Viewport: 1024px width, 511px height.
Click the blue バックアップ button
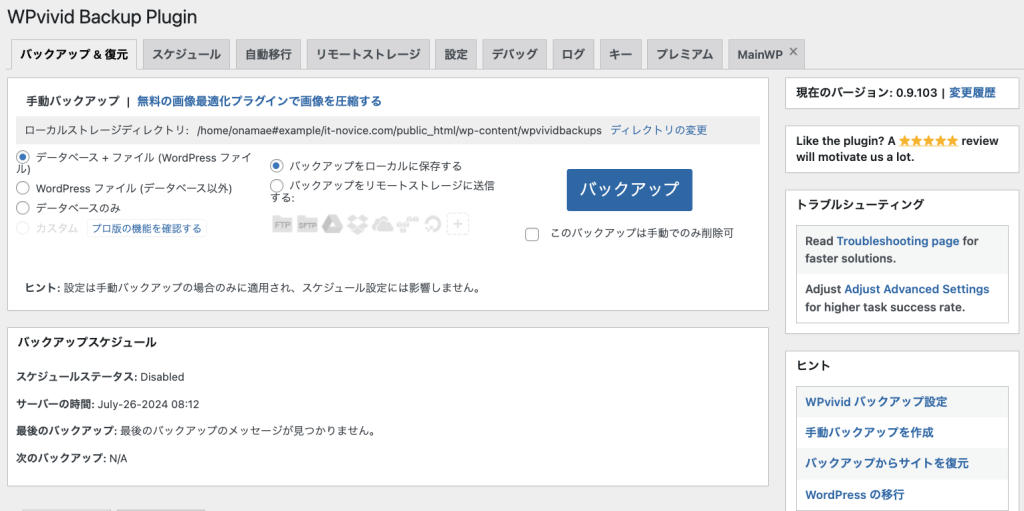[630, 190]
